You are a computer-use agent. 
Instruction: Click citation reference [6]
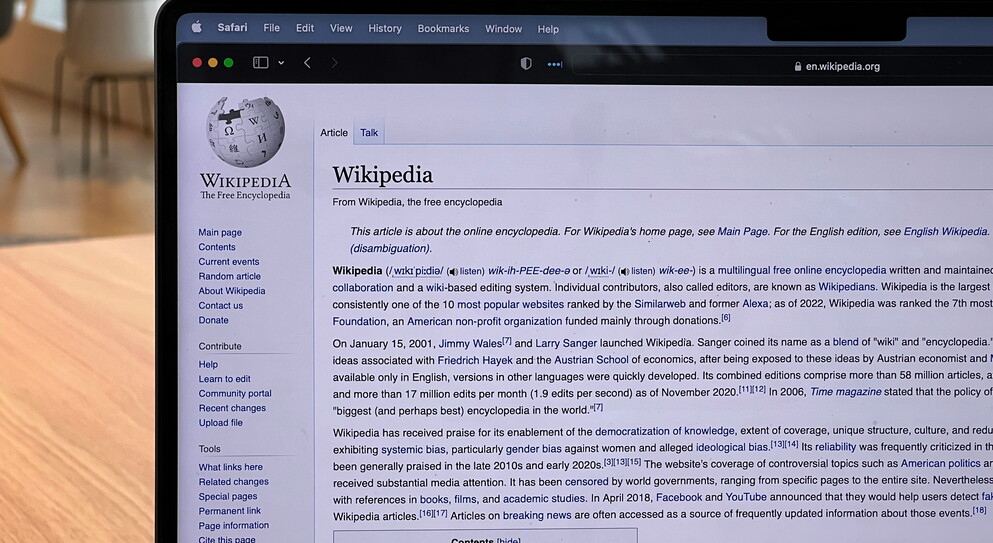click(726, 318)
